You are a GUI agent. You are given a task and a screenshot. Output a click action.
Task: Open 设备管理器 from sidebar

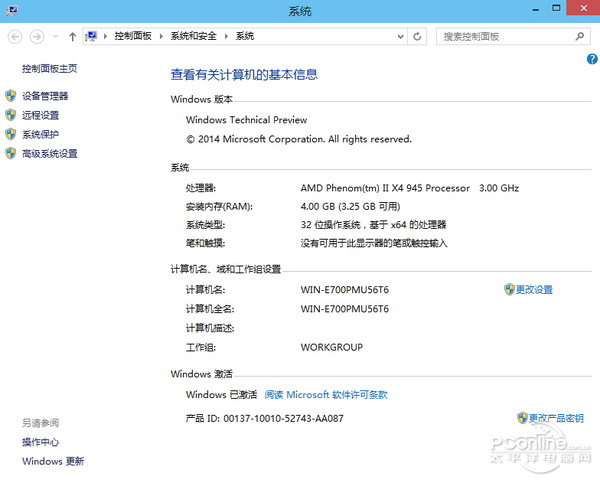[45, 96]
